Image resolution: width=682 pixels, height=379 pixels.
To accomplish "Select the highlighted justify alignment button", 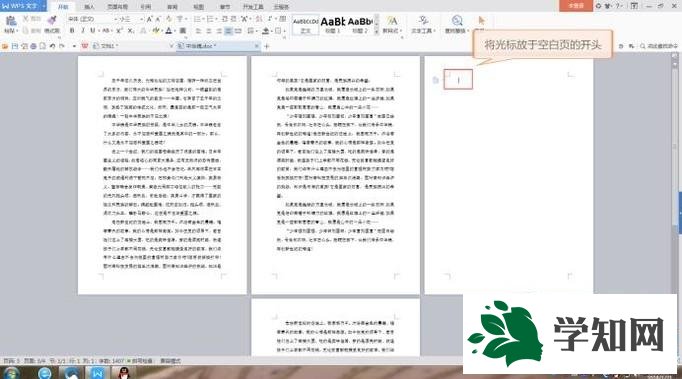I will point(228,31).
